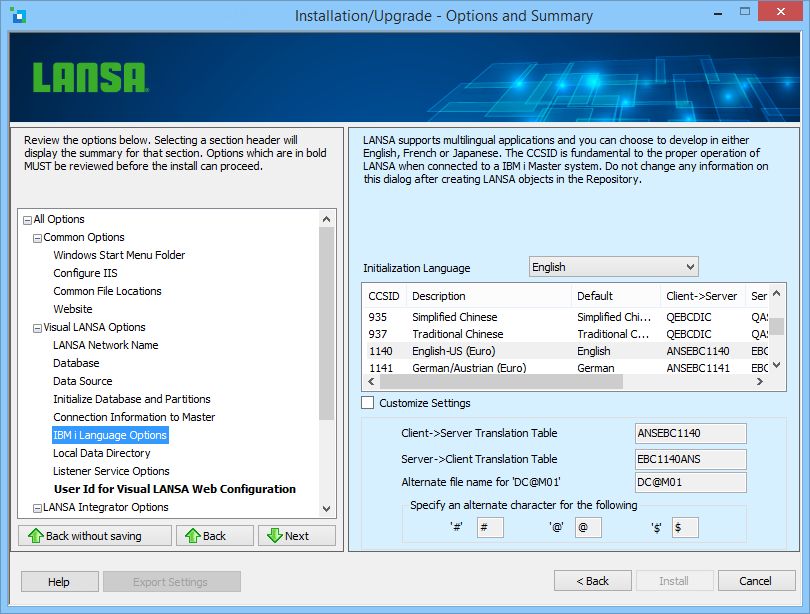Image resolution: width=810 pixels, height=614 pixels.
Task: Click the CCSID list scroll up arrow
Action: [x=776, y=293]
